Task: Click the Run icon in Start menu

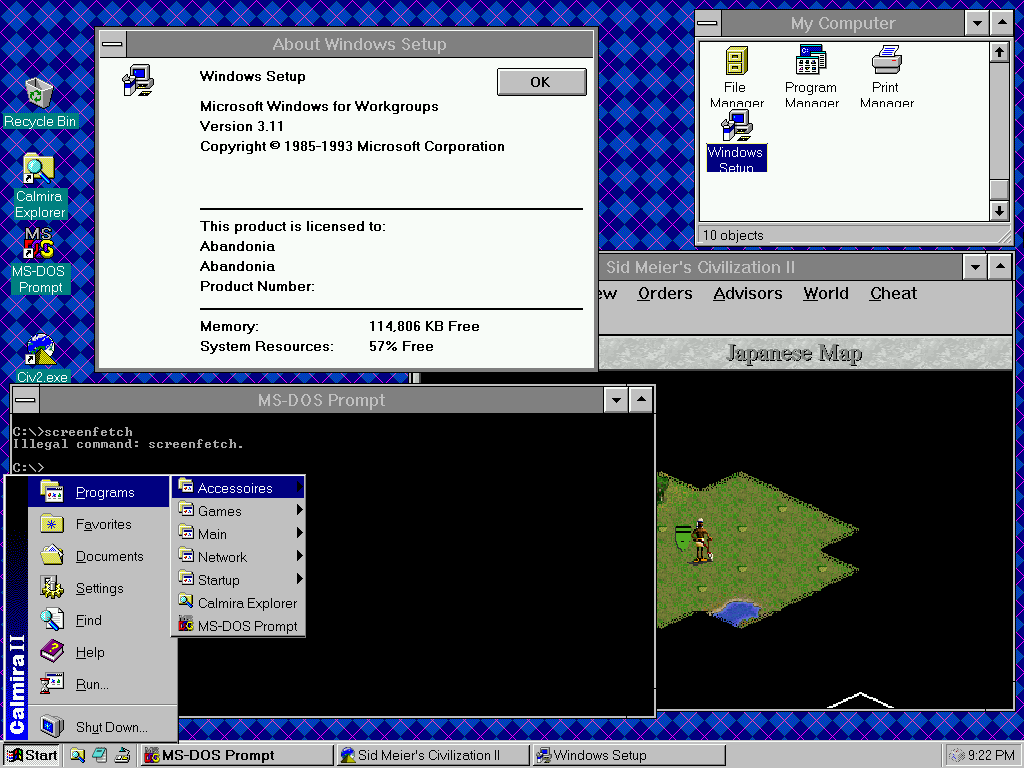Action: [x=52, y=683]
